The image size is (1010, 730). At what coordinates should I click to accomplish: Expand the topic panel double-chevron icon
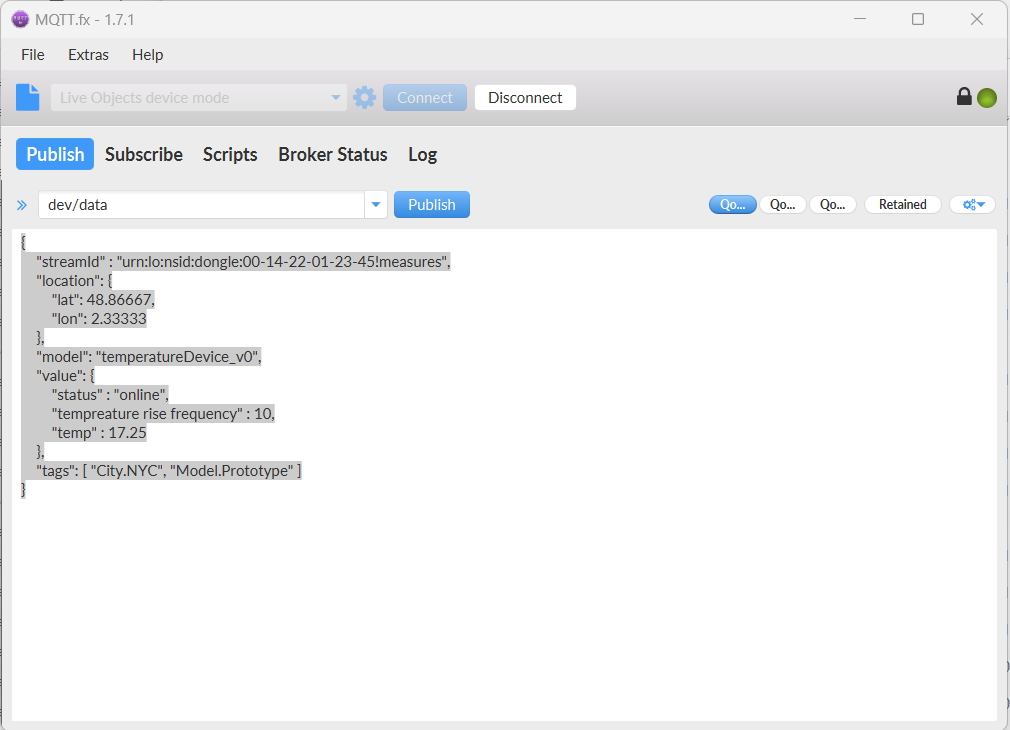click(x=22, y=205)
